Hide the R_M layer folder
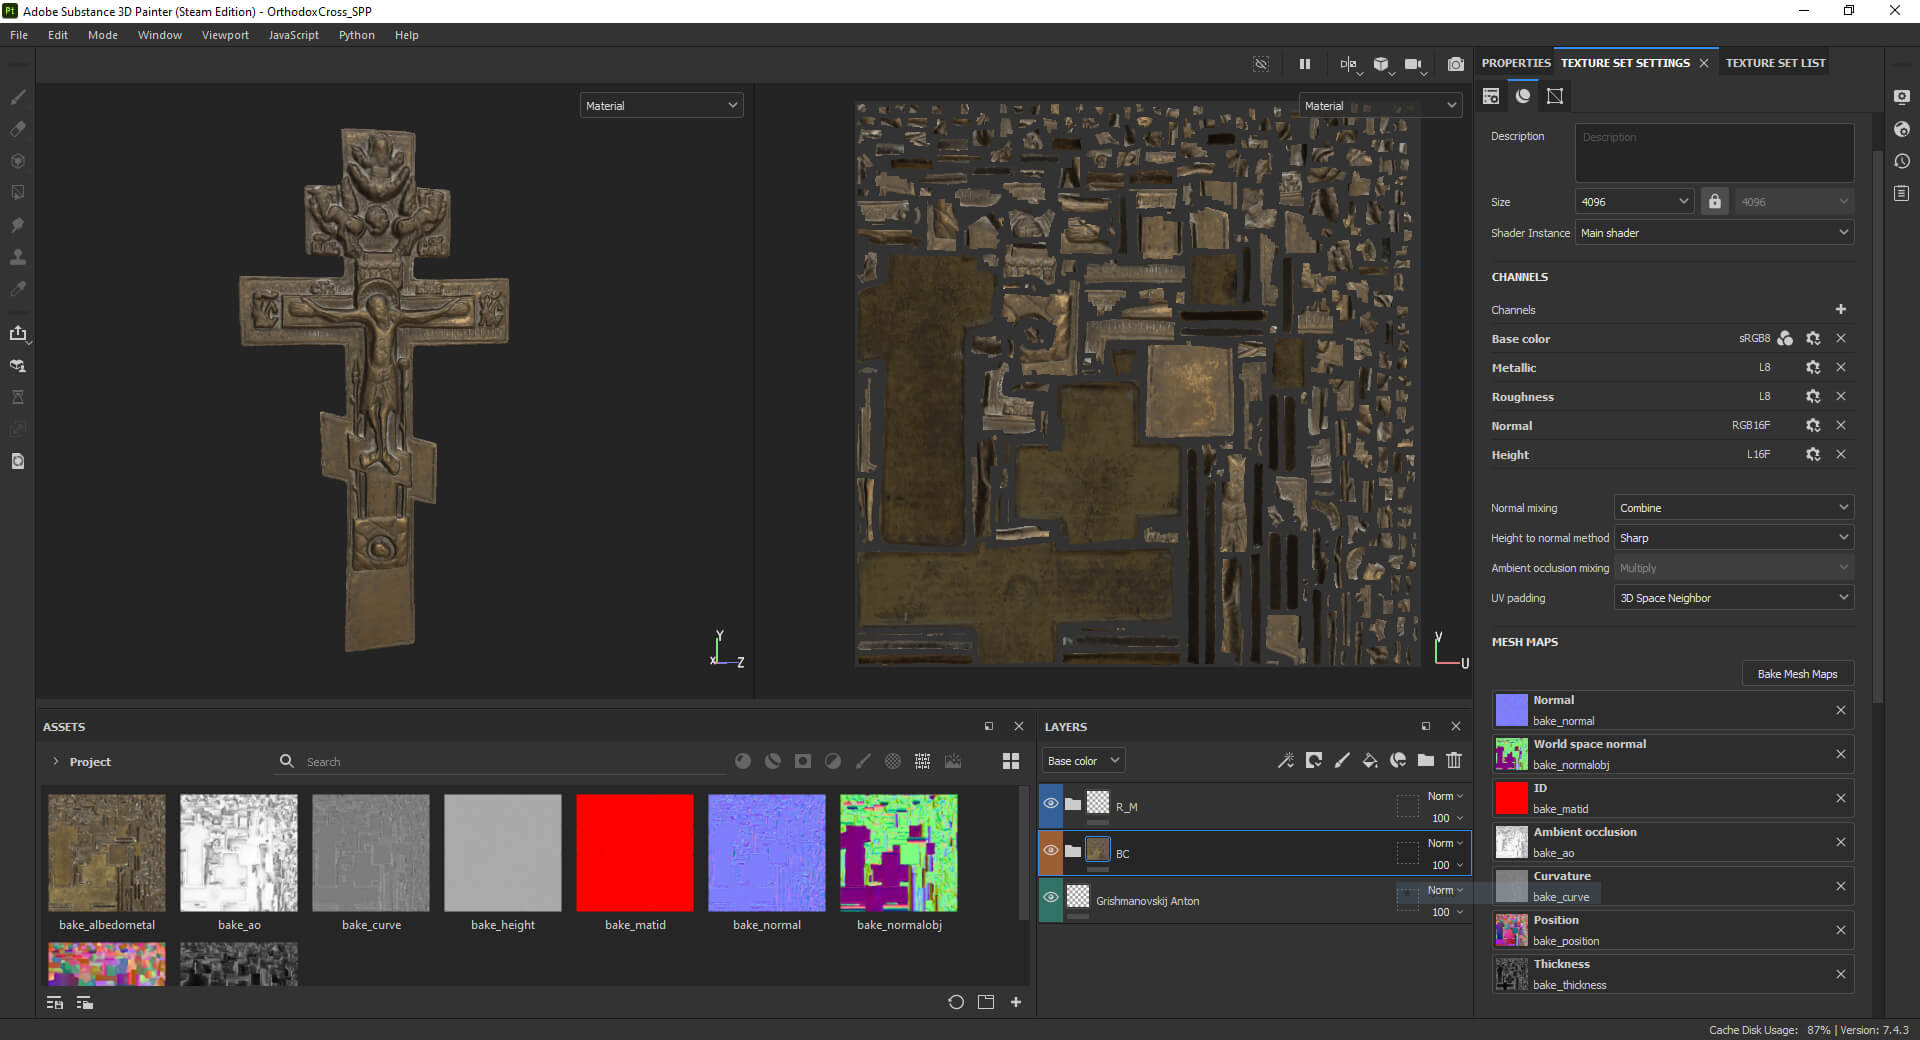The image size is (1920, 1040). coord(1051,804)
